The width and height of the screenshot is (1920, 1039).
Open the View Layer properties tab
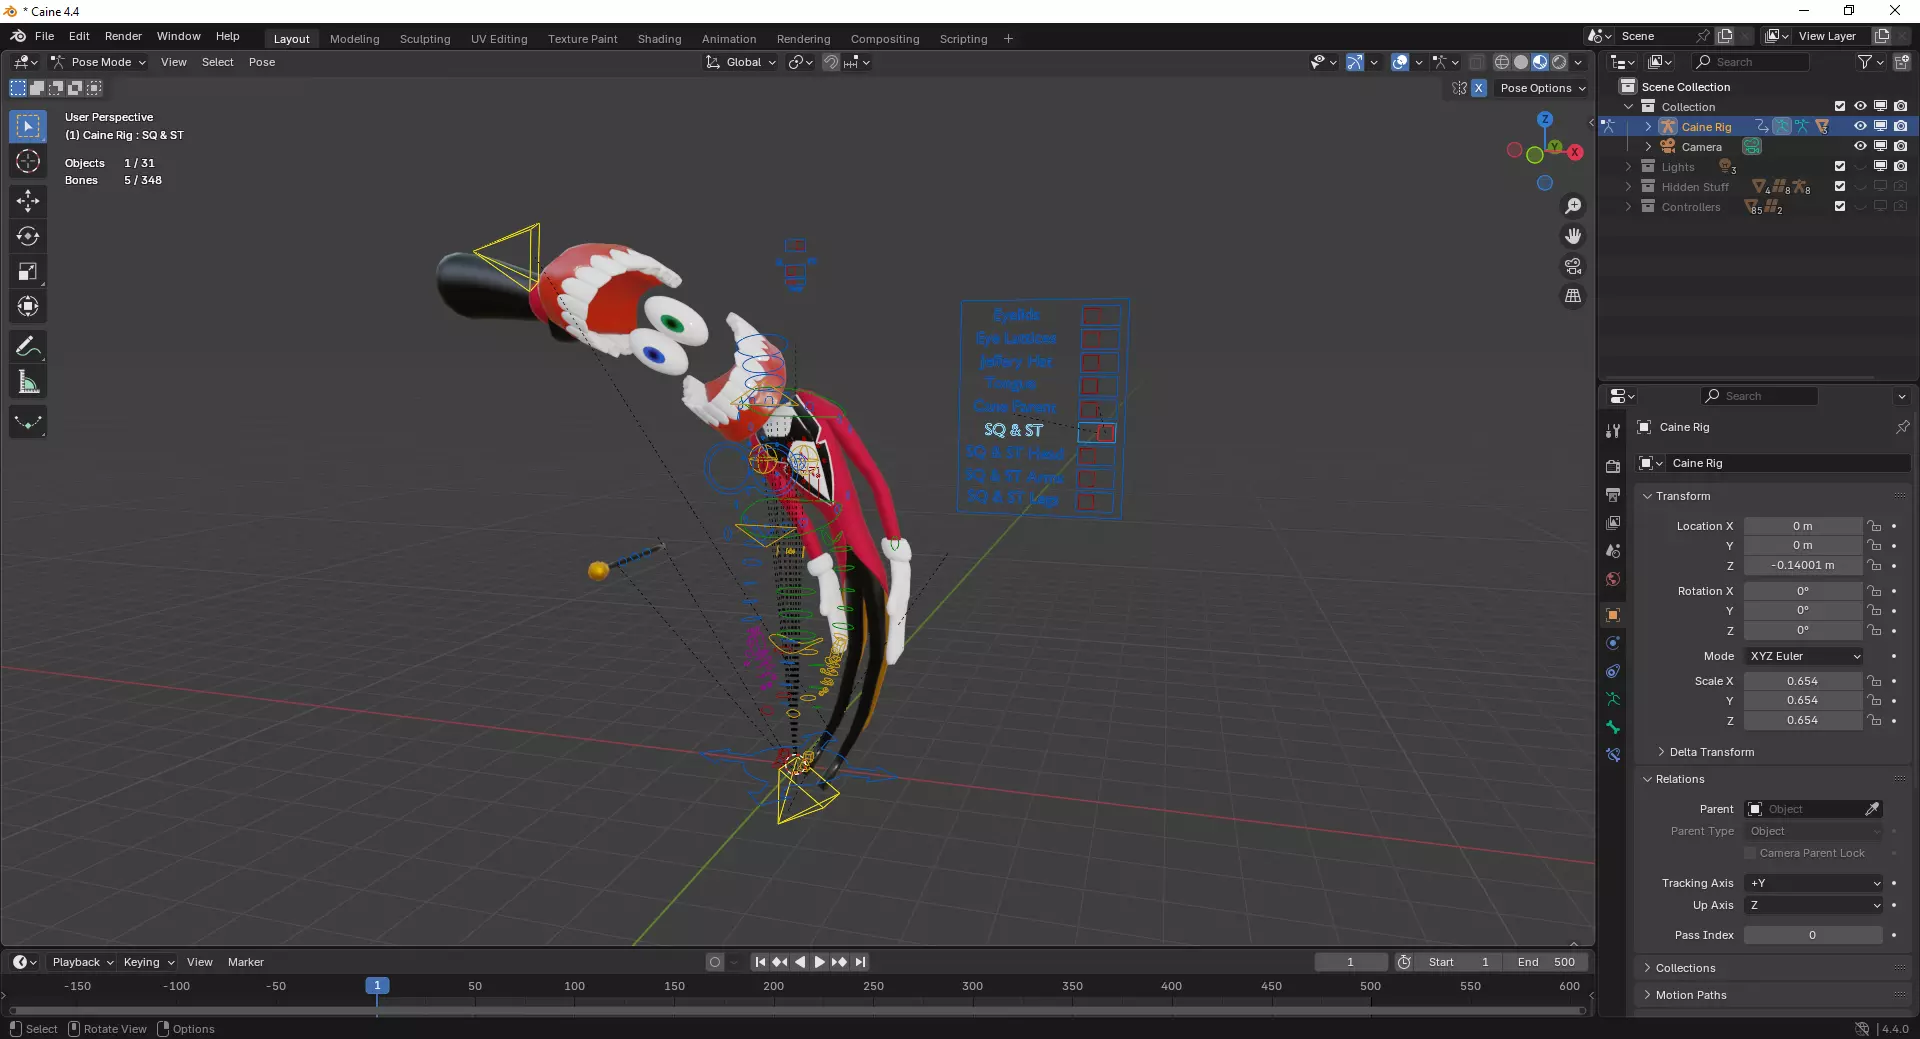1613,523
